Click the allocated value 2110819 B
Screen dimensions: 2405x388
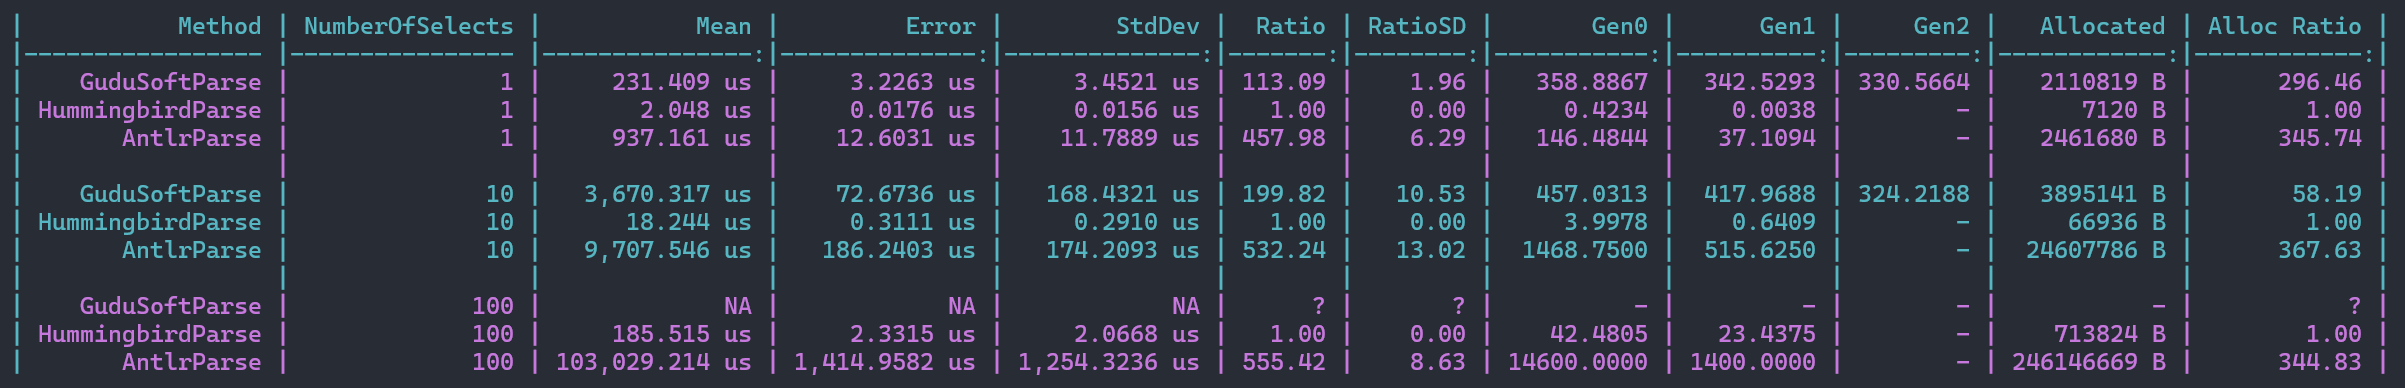pos(2102,82)
